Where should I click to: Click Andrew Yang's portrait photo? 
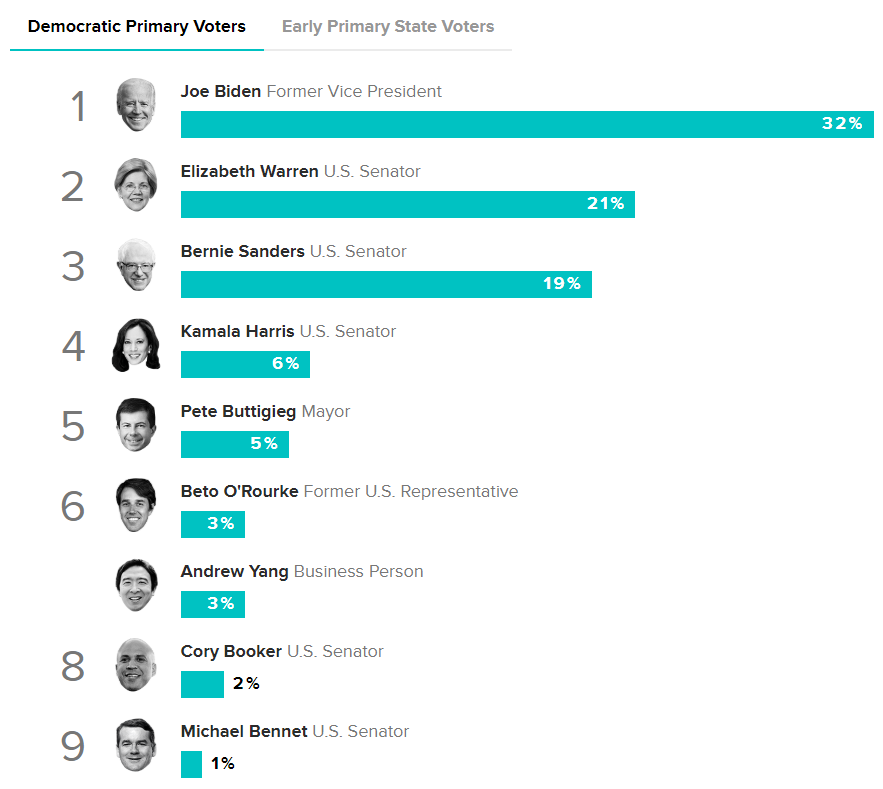136,585
